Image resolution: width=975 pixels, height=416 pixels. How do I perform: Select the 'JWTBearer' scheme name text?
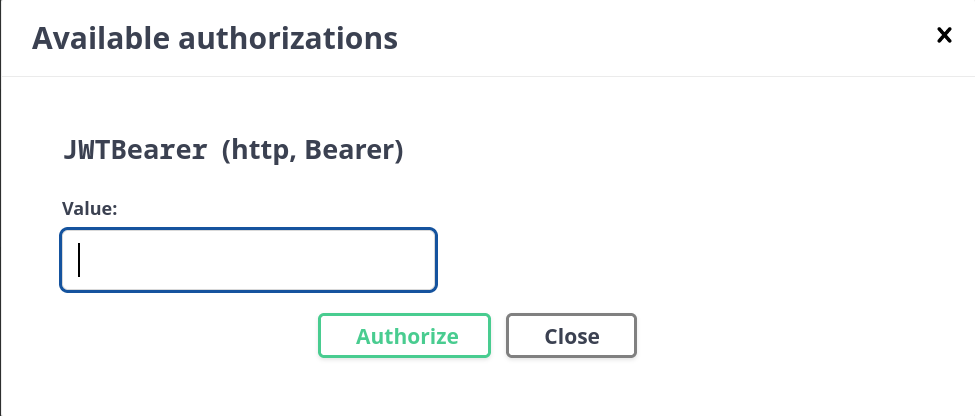[x=135, y=151]
